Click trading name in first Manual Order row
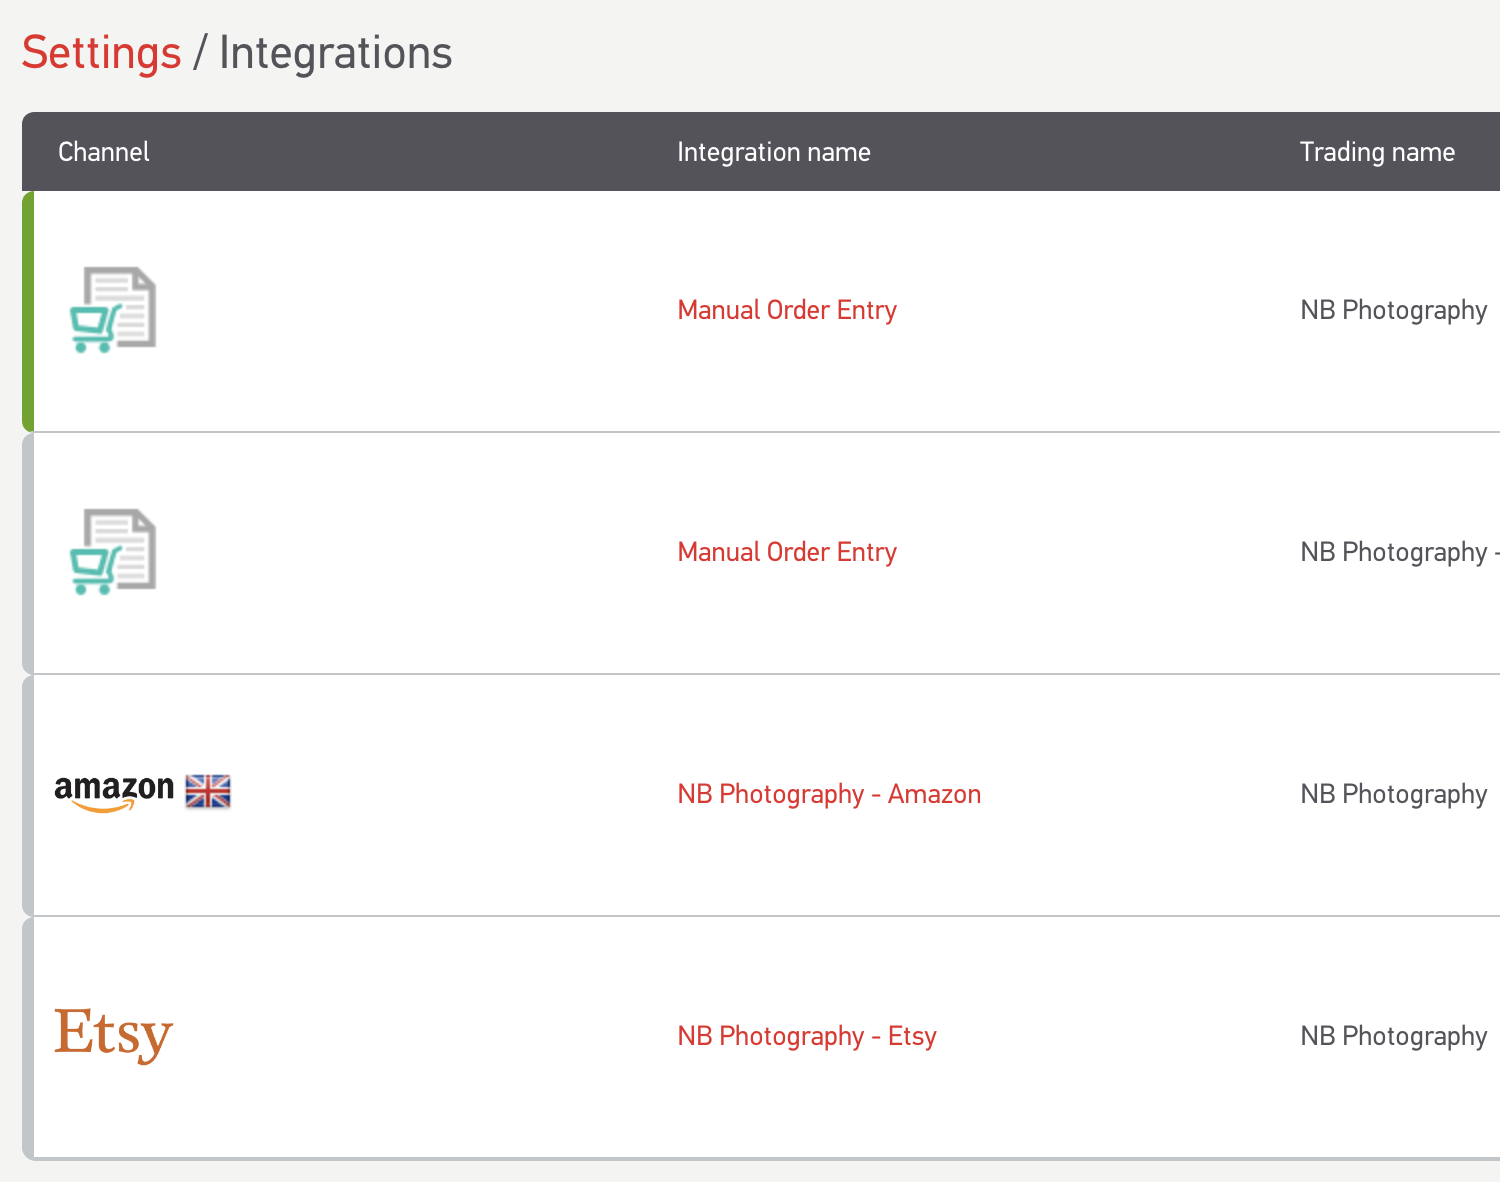 tap(1393, 310)
